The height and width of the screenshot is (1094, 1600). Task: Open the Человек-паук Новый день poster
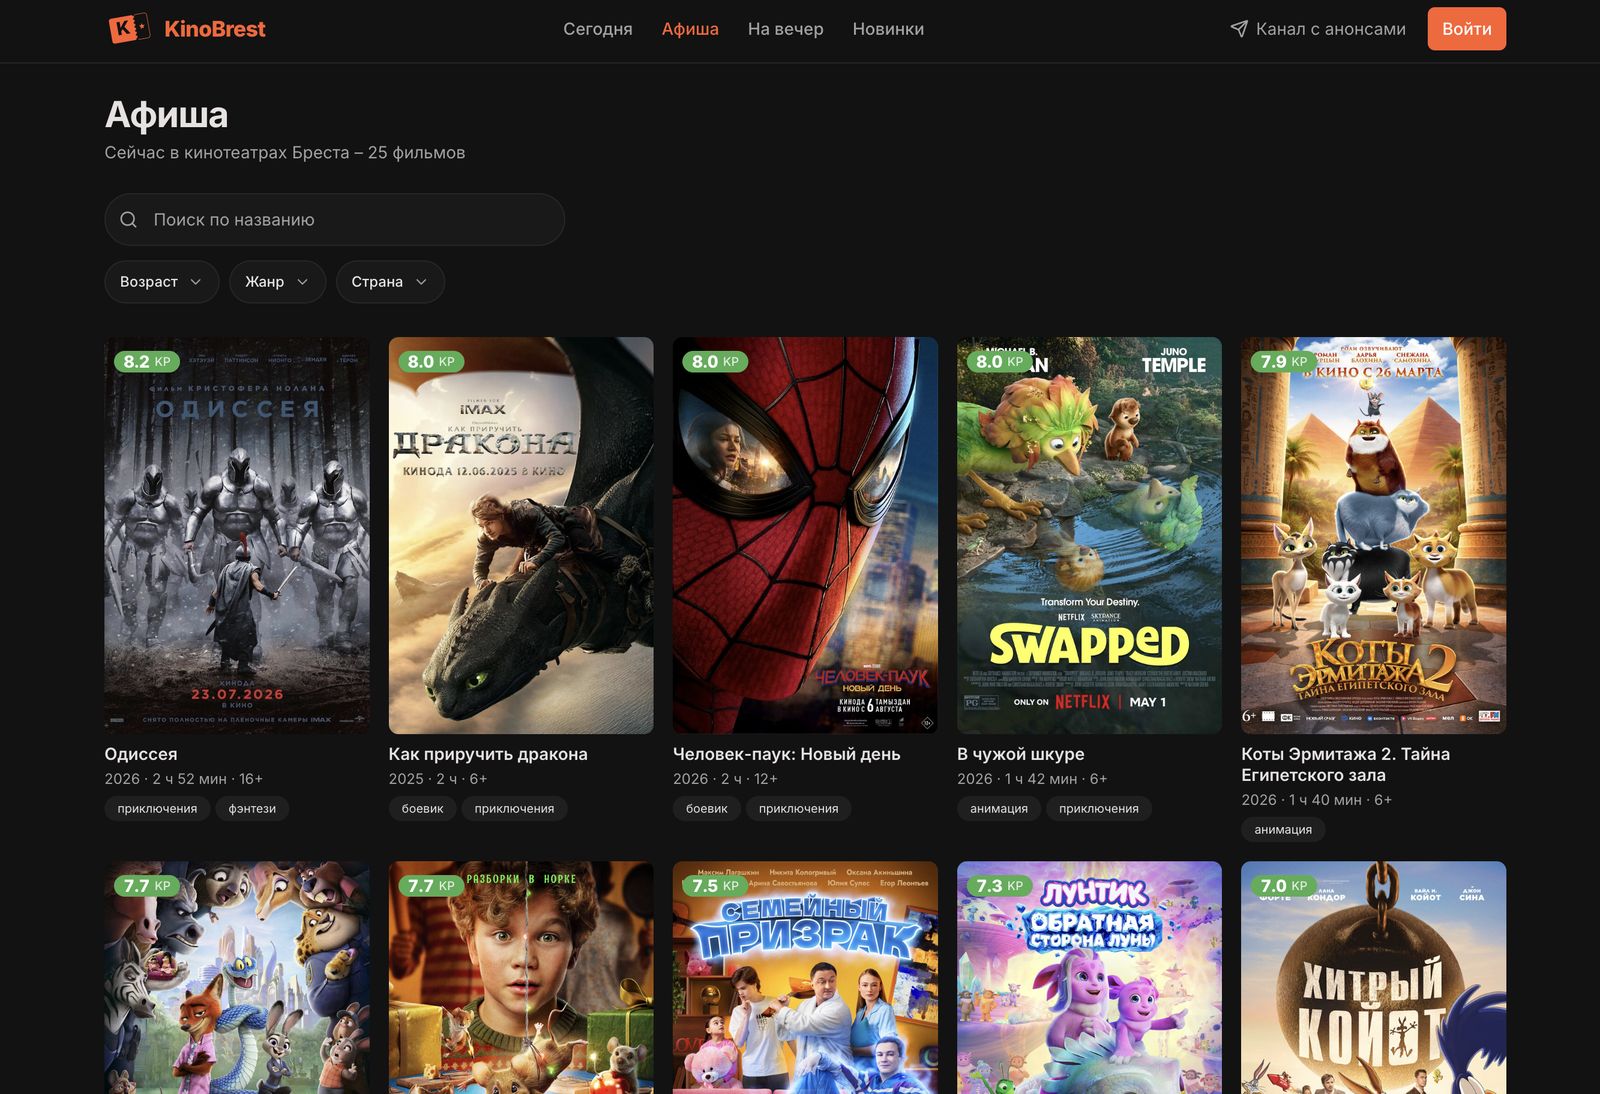[x=805, y=535]
